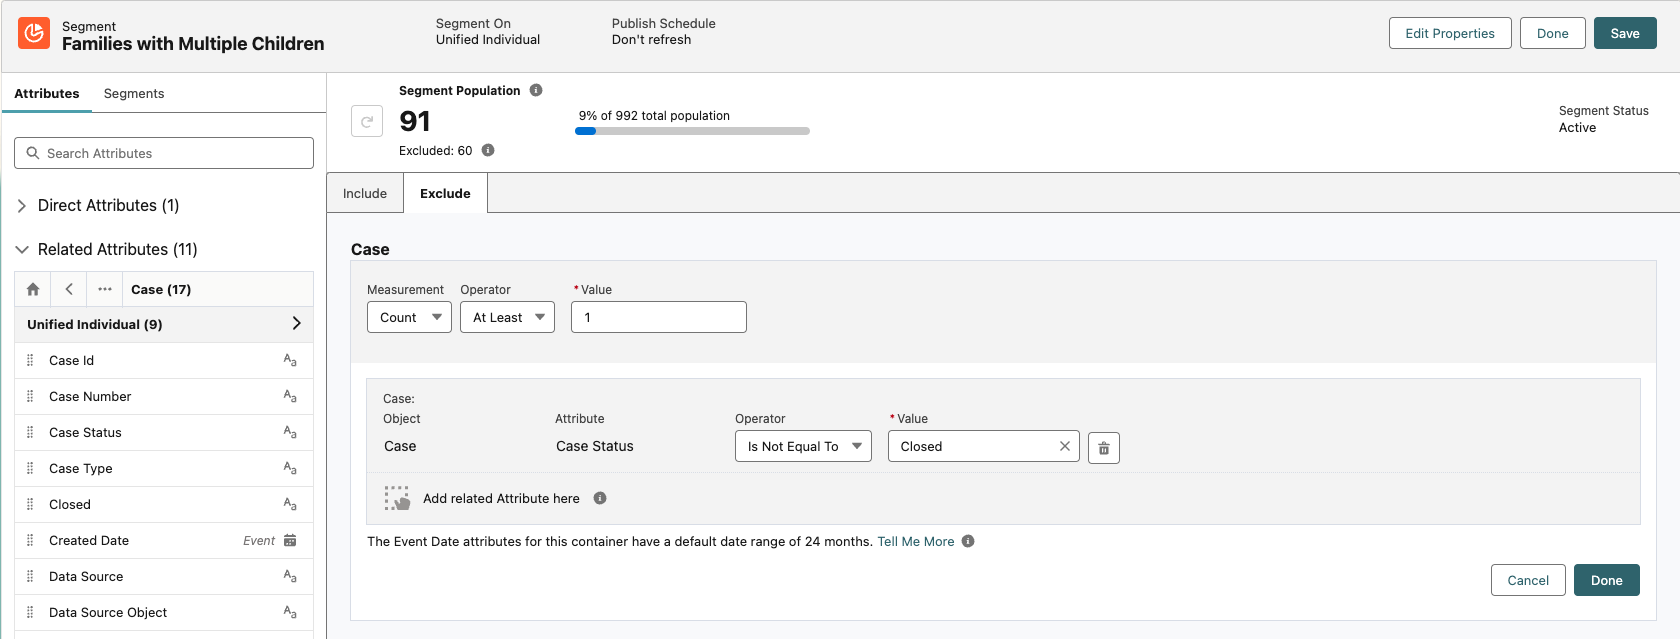Clear the Closed value with X icon
1680x639 pixels.
point(1064,446)
